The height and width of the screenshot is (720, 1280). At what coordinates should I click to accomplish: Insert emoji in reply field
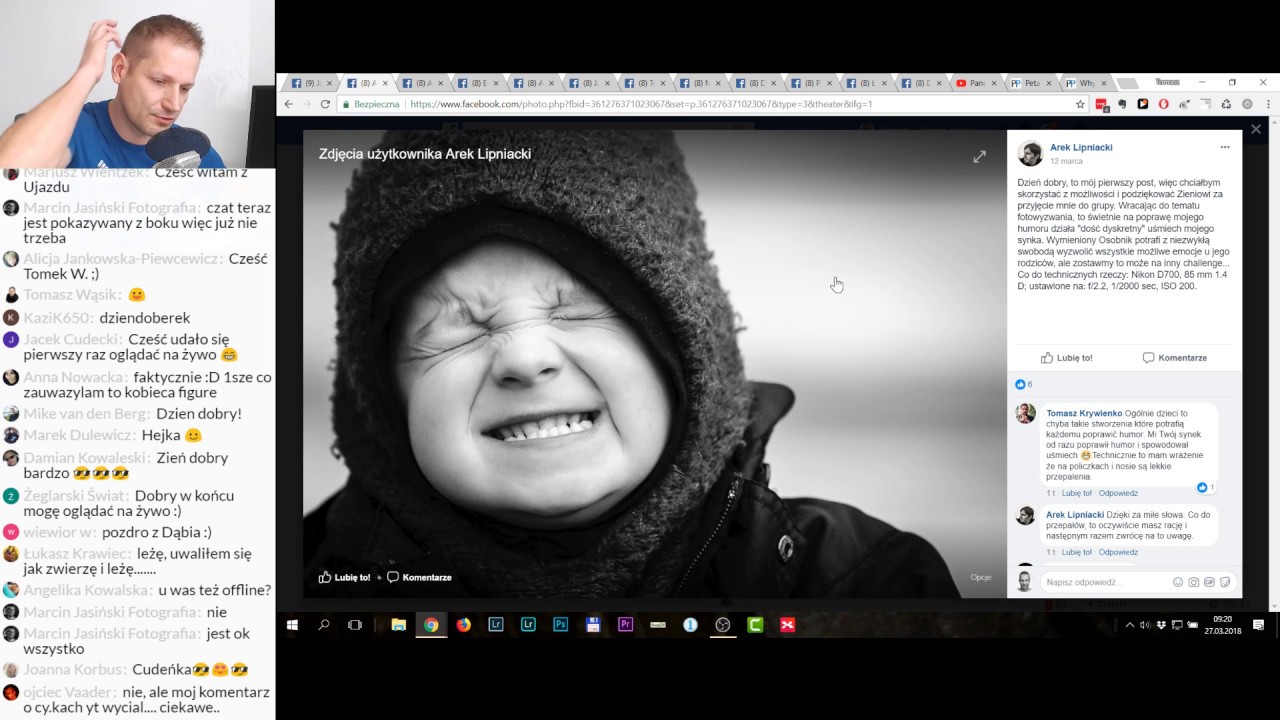tap(1177, 582)
